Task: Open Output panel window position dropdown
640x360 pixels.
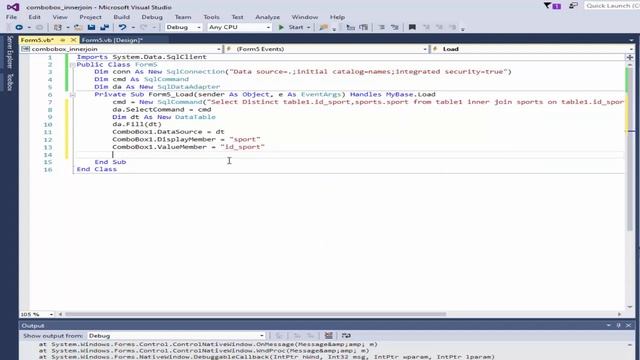Action: pos(608,325)
